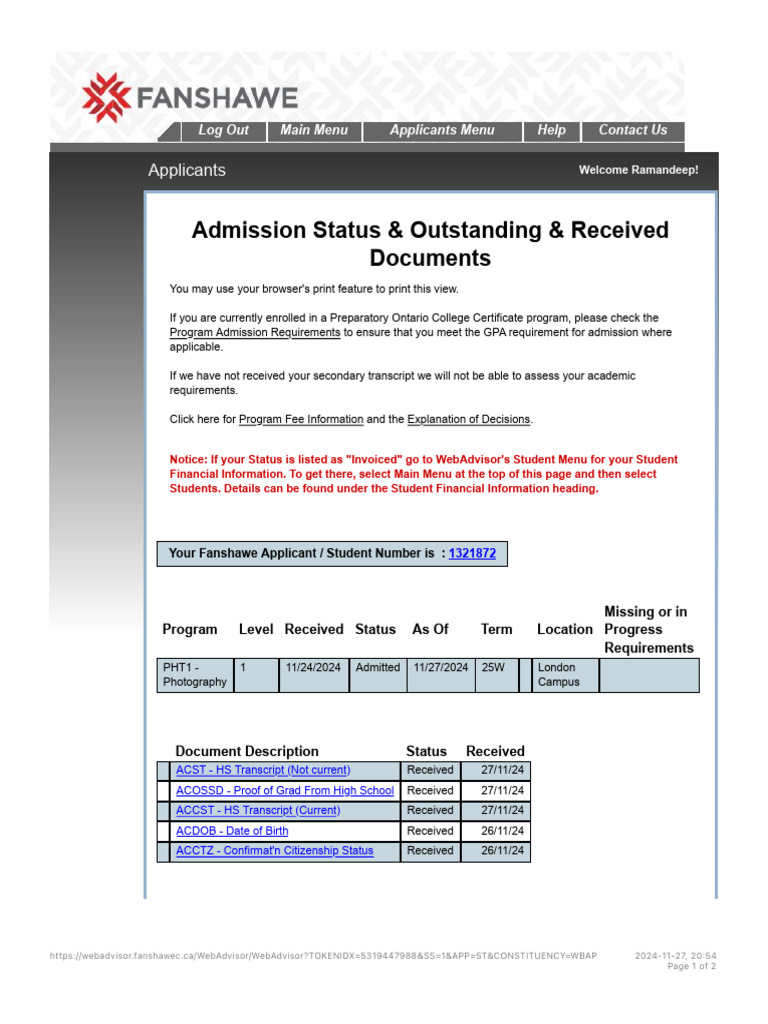Click the Page 1 of 2 footer text

(692, 966)
